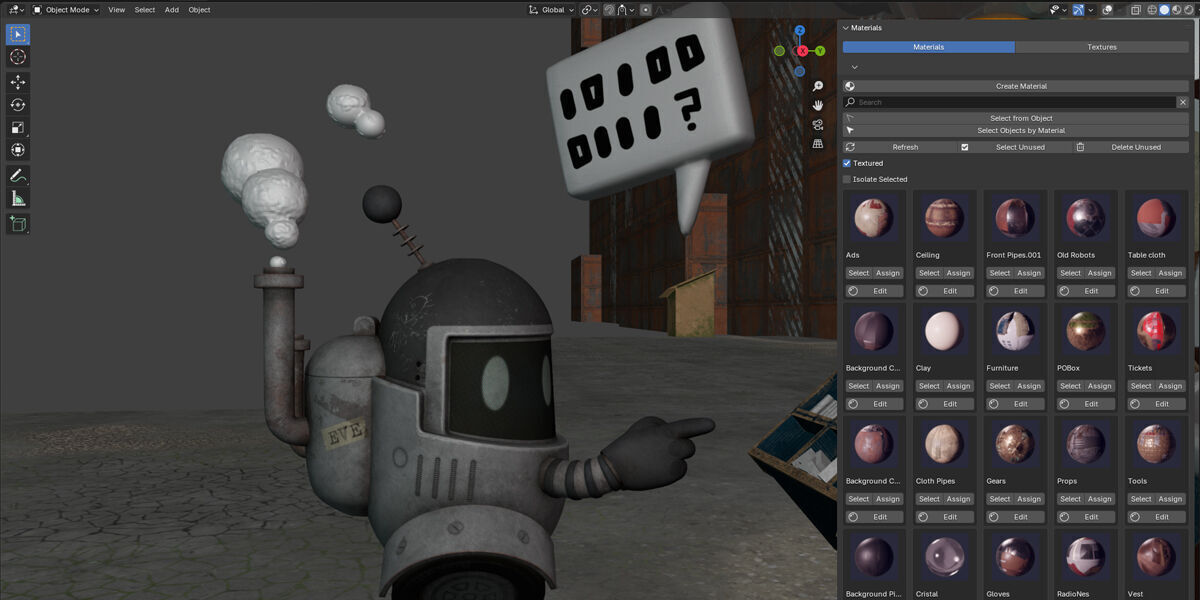Pick the Move tool in toolbar
Viewport: 1200px width, 600px height.
coord(18,82)
